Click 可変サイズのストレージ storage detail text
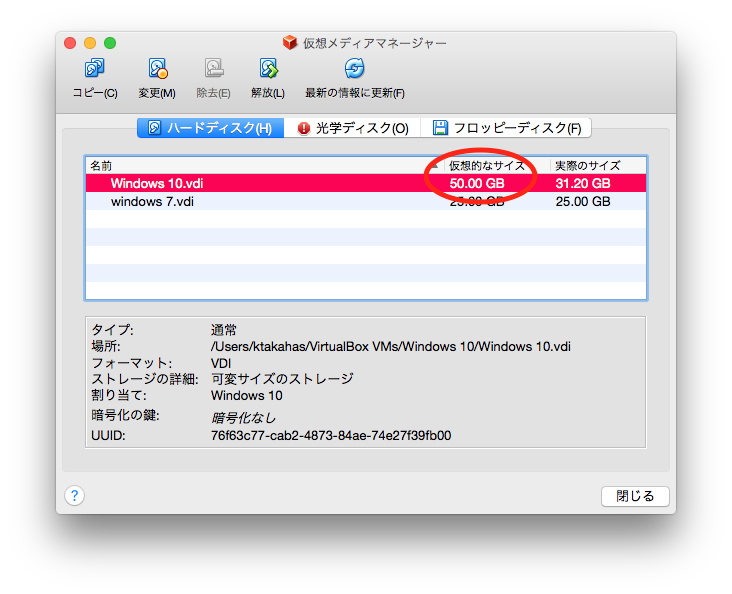The width and height of the screenshot is (732, 594). coord(282,379)
